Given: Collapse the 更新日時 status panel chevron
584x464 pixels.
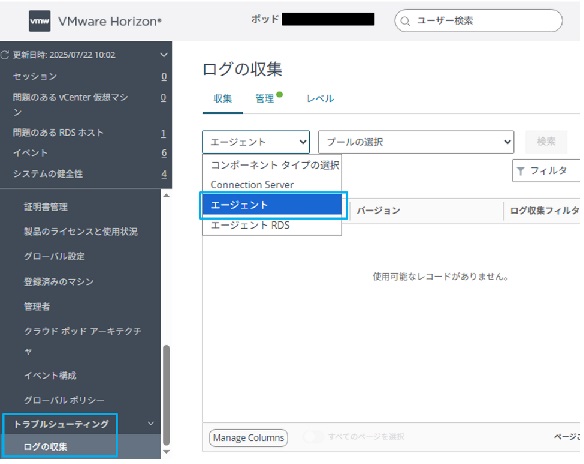Looking at the screenshot, I should (164, 55).
